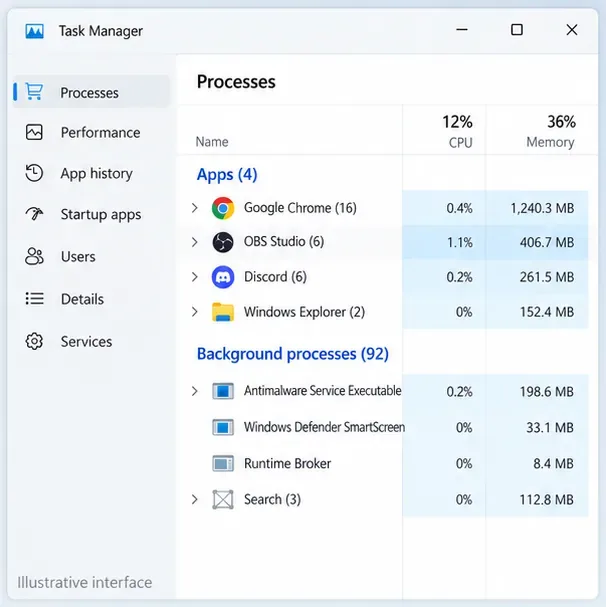Expand the Discord process group

click(195, 277)
